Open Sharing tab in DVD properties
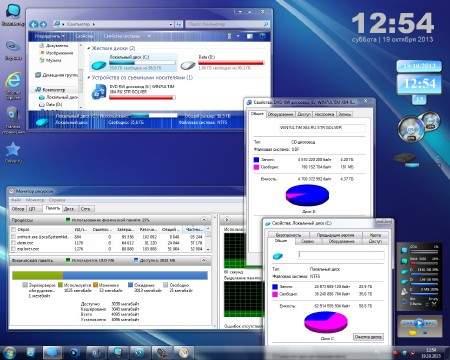The height and width of the screenshot is (360, 450). click(304, 114)
